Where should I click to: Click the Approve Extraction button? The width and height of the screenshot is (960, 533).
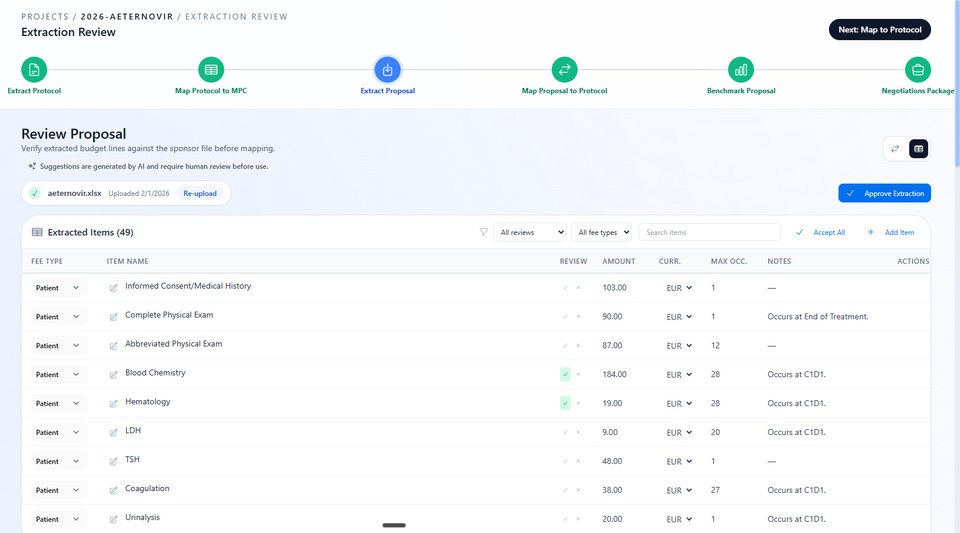885,193
